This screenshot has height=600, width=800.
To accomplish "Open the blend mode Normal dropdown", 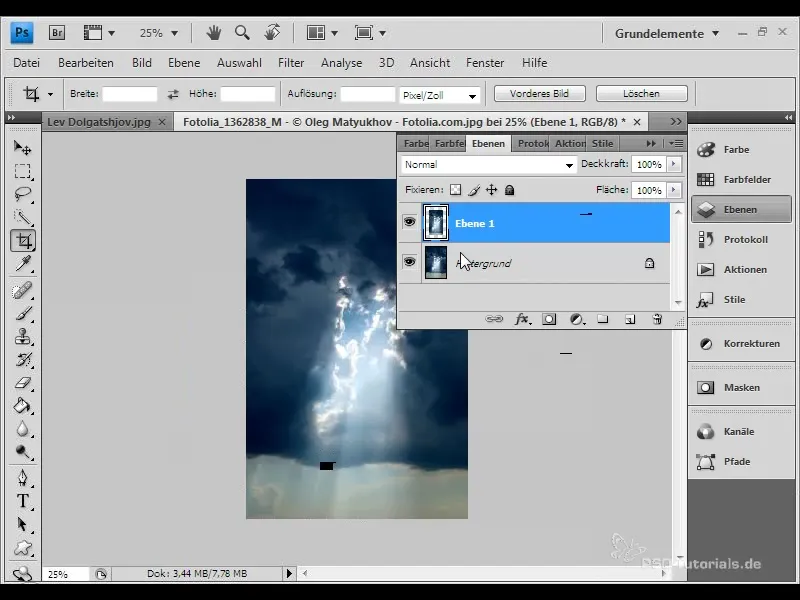I will click(488, 165).
